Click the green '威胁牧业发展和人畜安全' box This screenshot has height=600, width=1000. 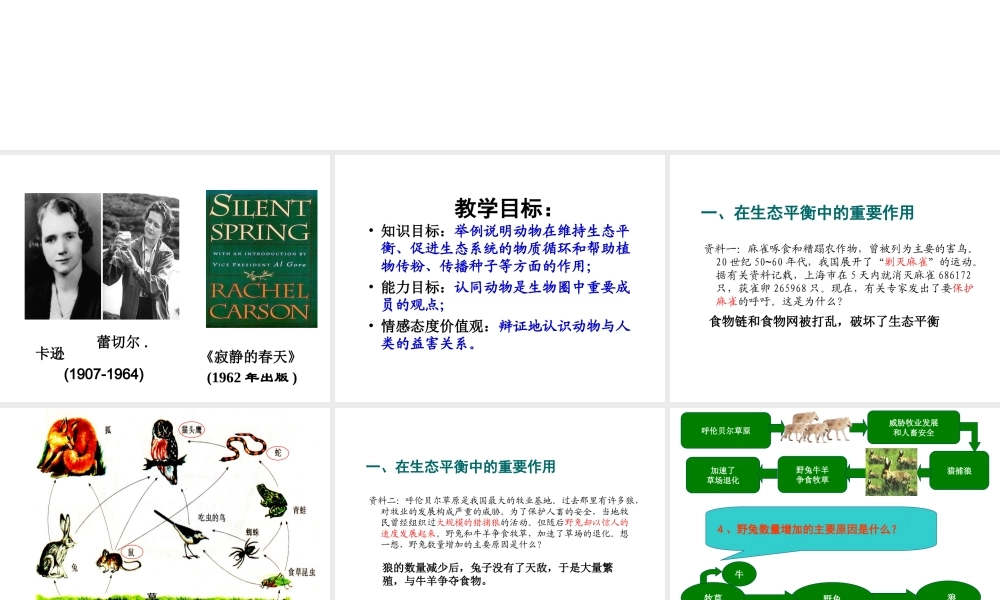click(913, 427)
